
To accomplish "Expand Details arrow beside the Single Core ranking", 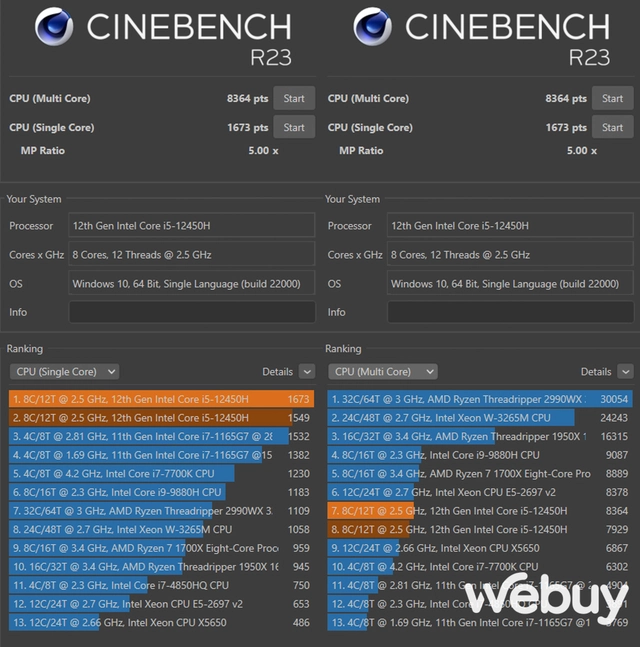I will (306, 371).
